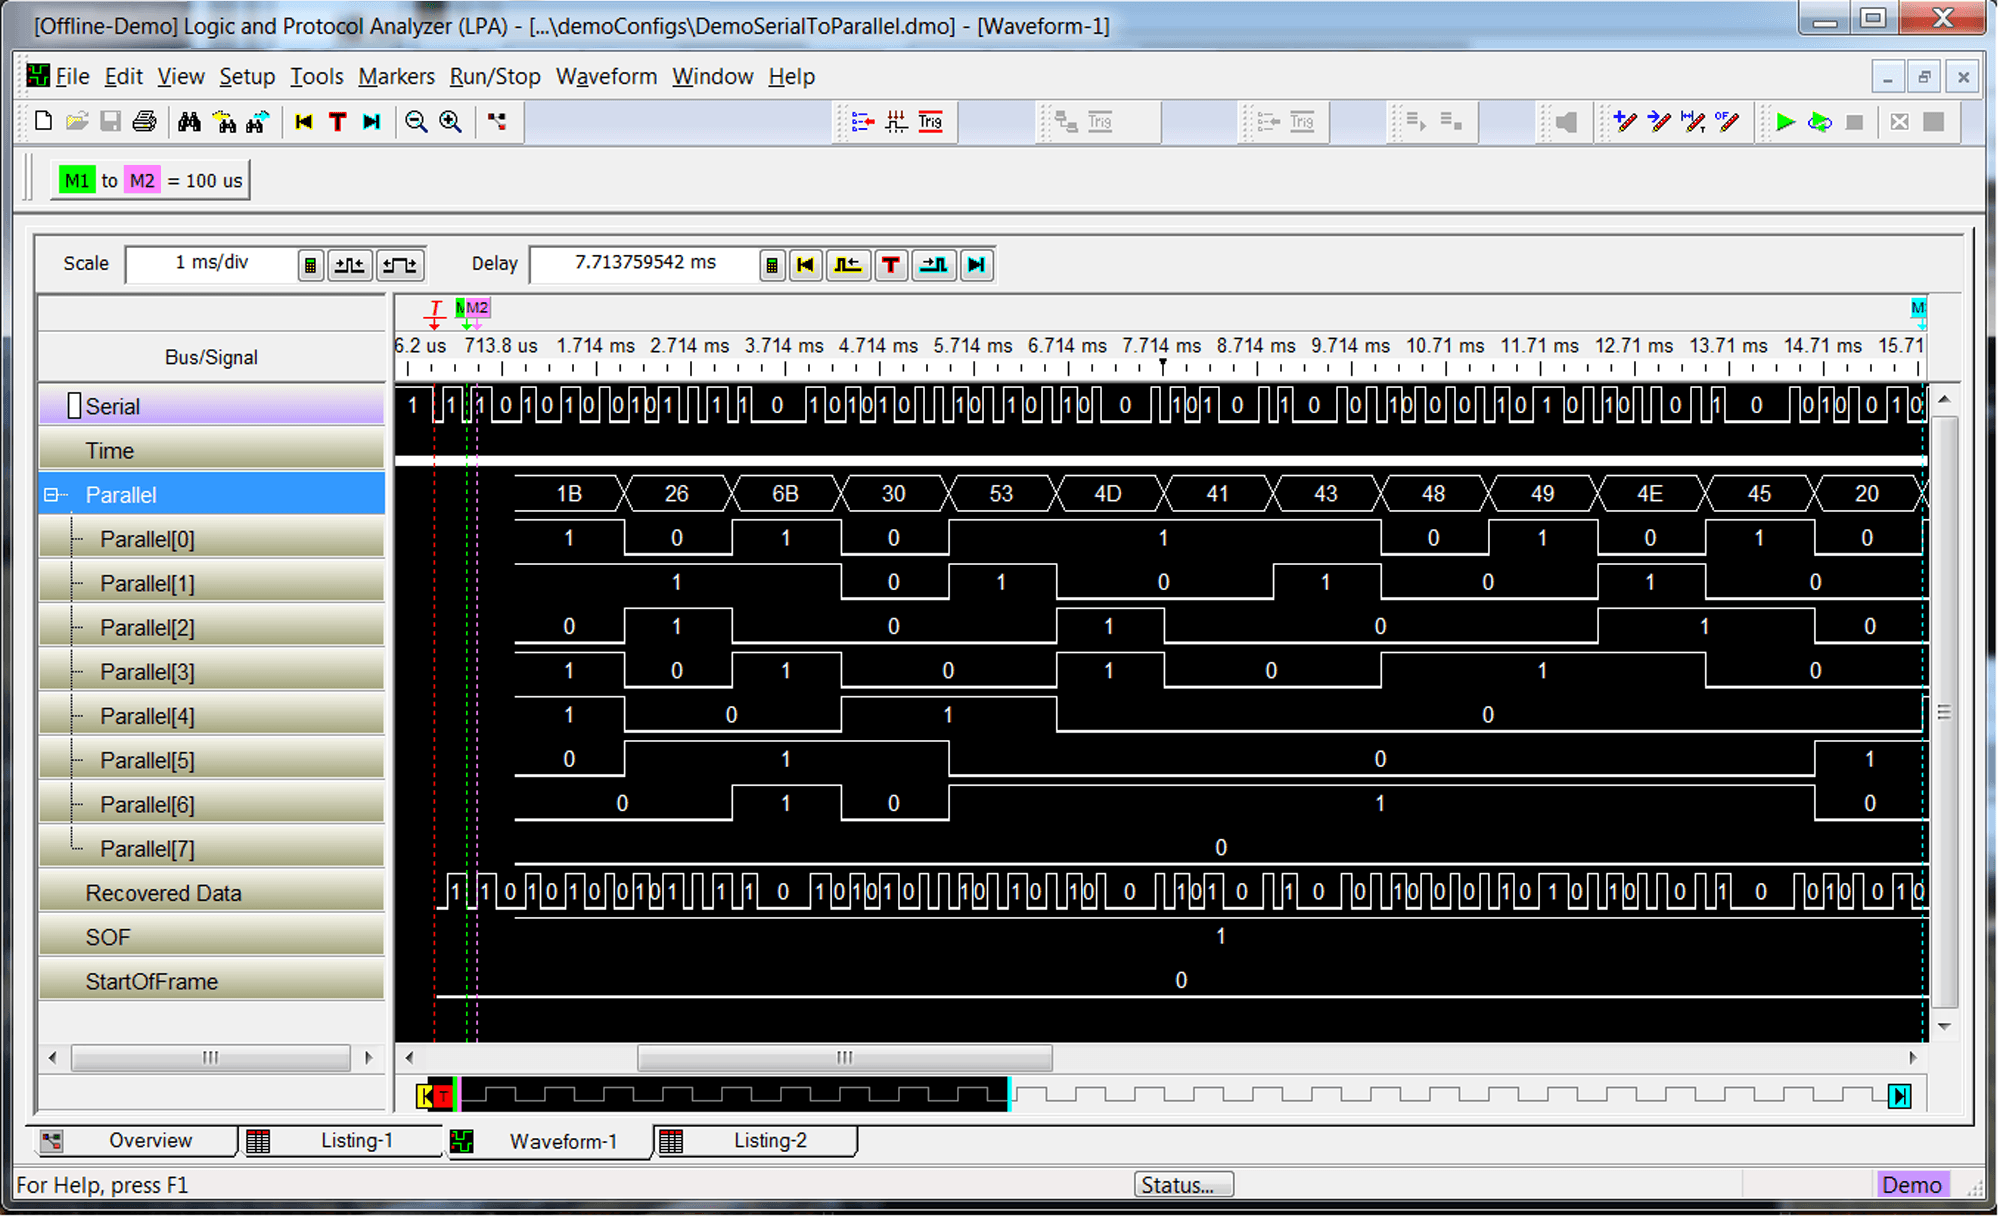This screenshot has width=2000, height=1218.
Task: Switch to the Listing-1 tab
Action: (356, 1140)
